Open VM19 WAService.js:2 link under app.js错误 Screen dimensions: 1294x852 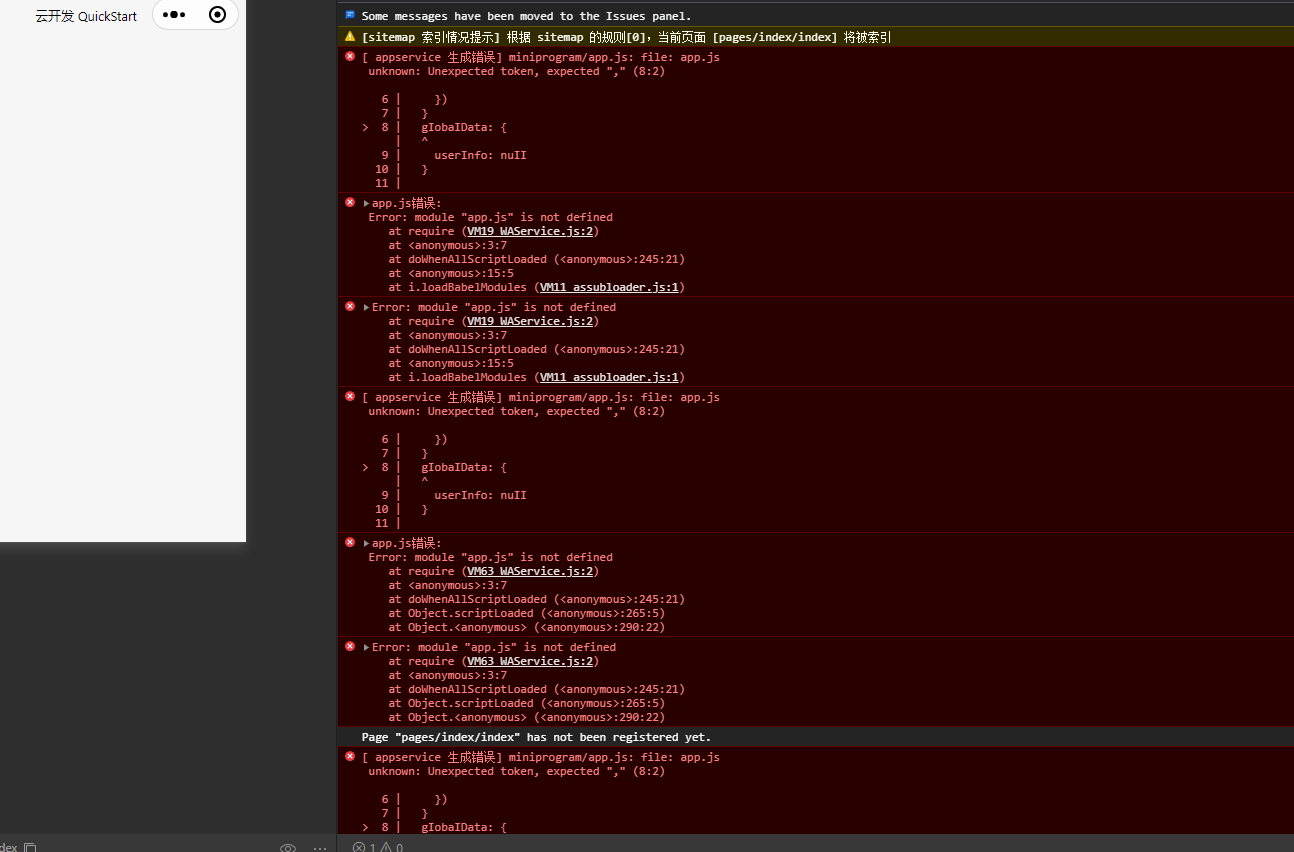tap(531, 231)
